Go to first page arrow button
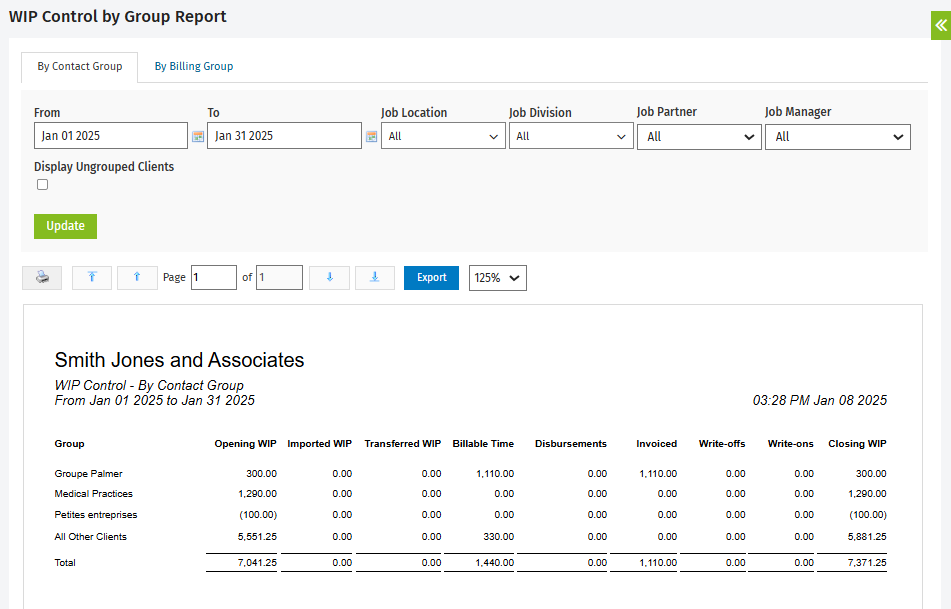Viewport: 951px width, 609px height. click(x=92, y=278)
